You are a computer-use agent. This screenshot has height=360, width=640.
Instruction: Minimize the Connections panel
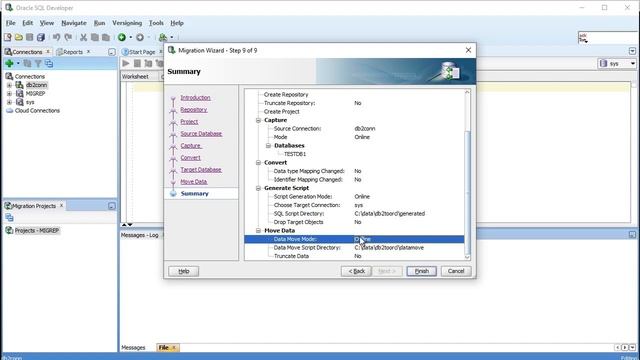[x=111, y=52]
